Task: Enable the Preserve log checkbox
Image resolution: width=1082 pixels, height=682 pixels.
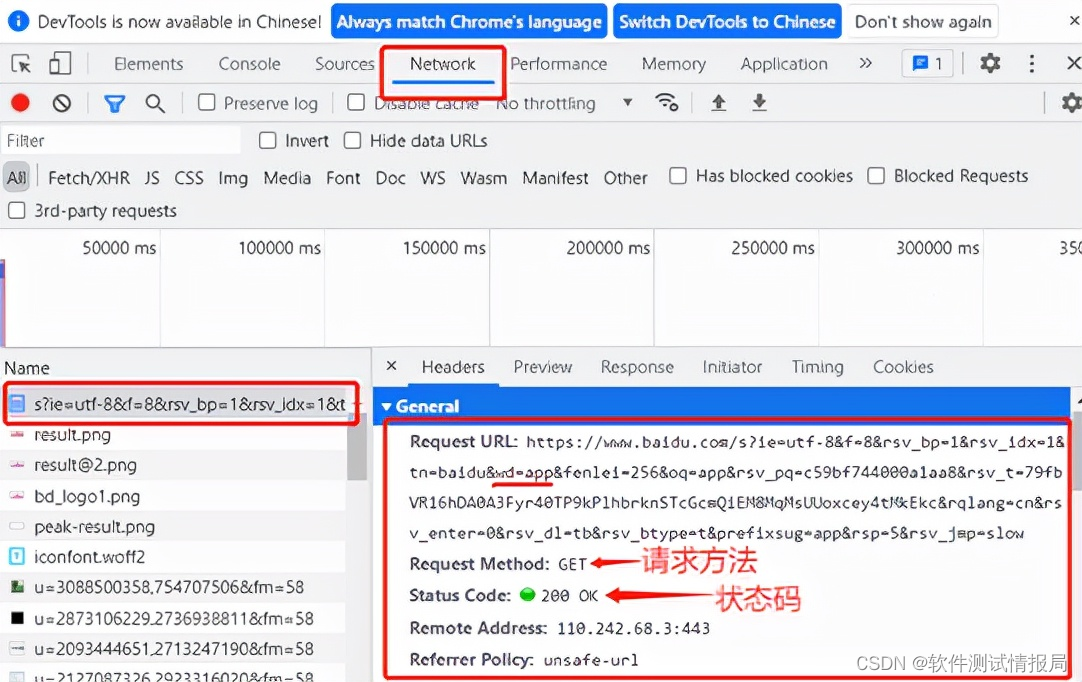Action: pos(206,102)
